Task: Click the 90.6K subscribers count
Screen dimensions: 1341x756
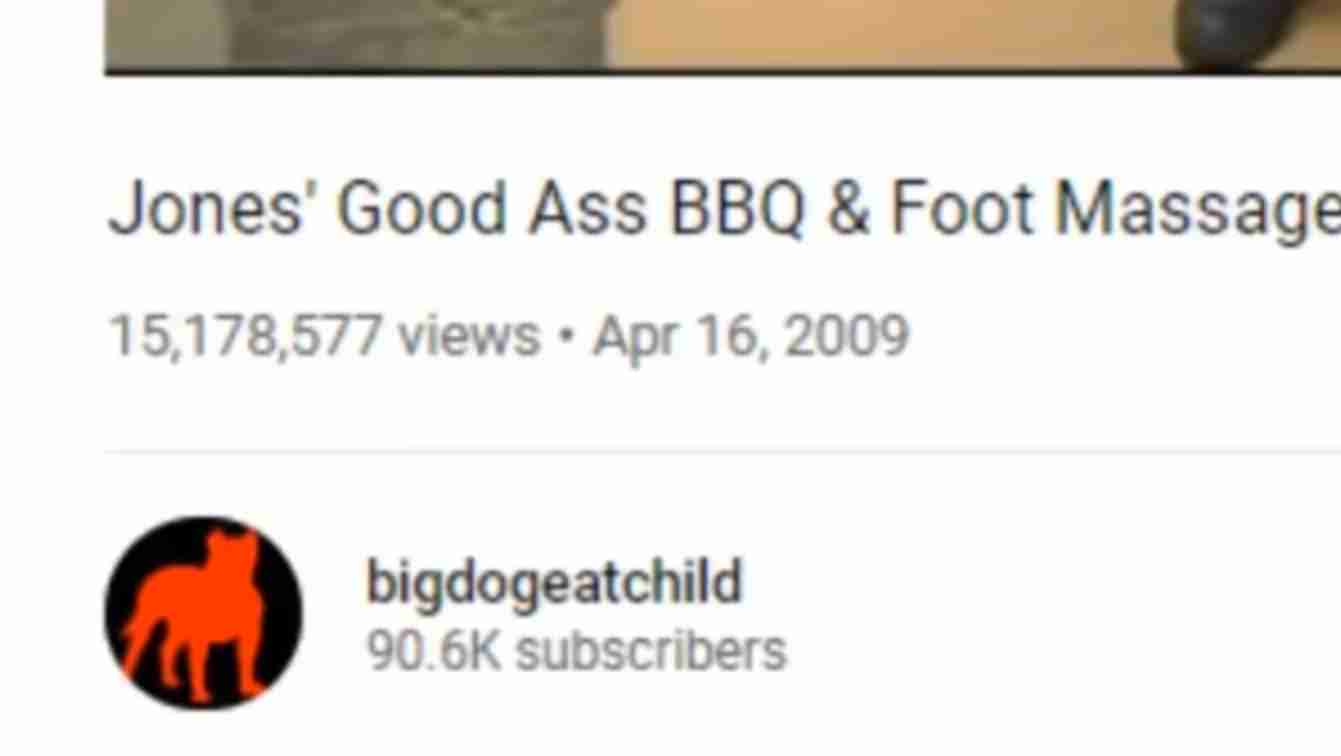Action: coord(576,651)
